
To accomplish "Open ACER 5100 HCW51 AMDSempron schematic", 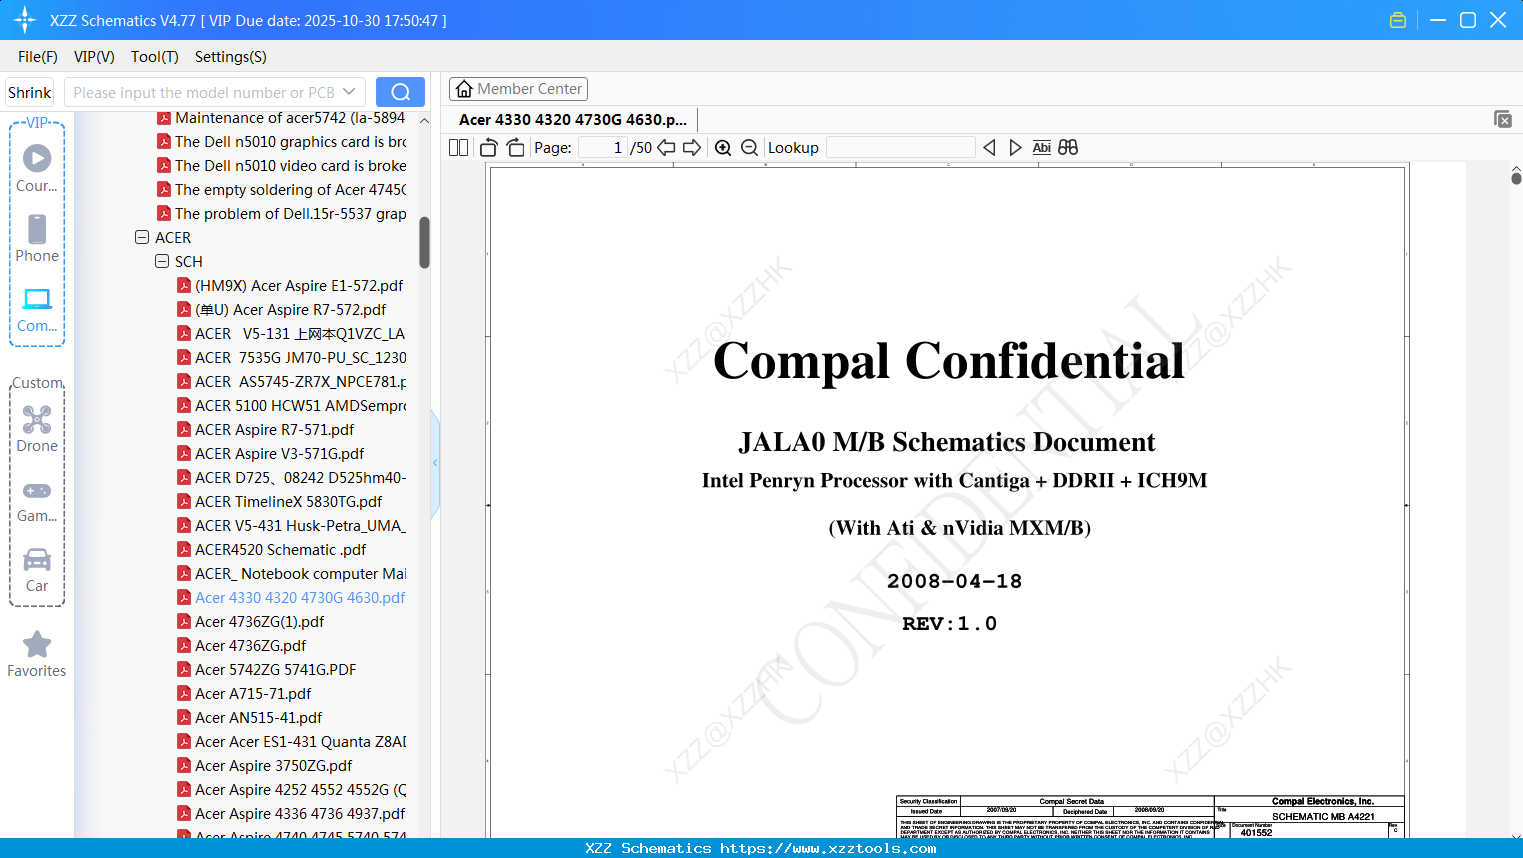I will click(x=300, y=406).
